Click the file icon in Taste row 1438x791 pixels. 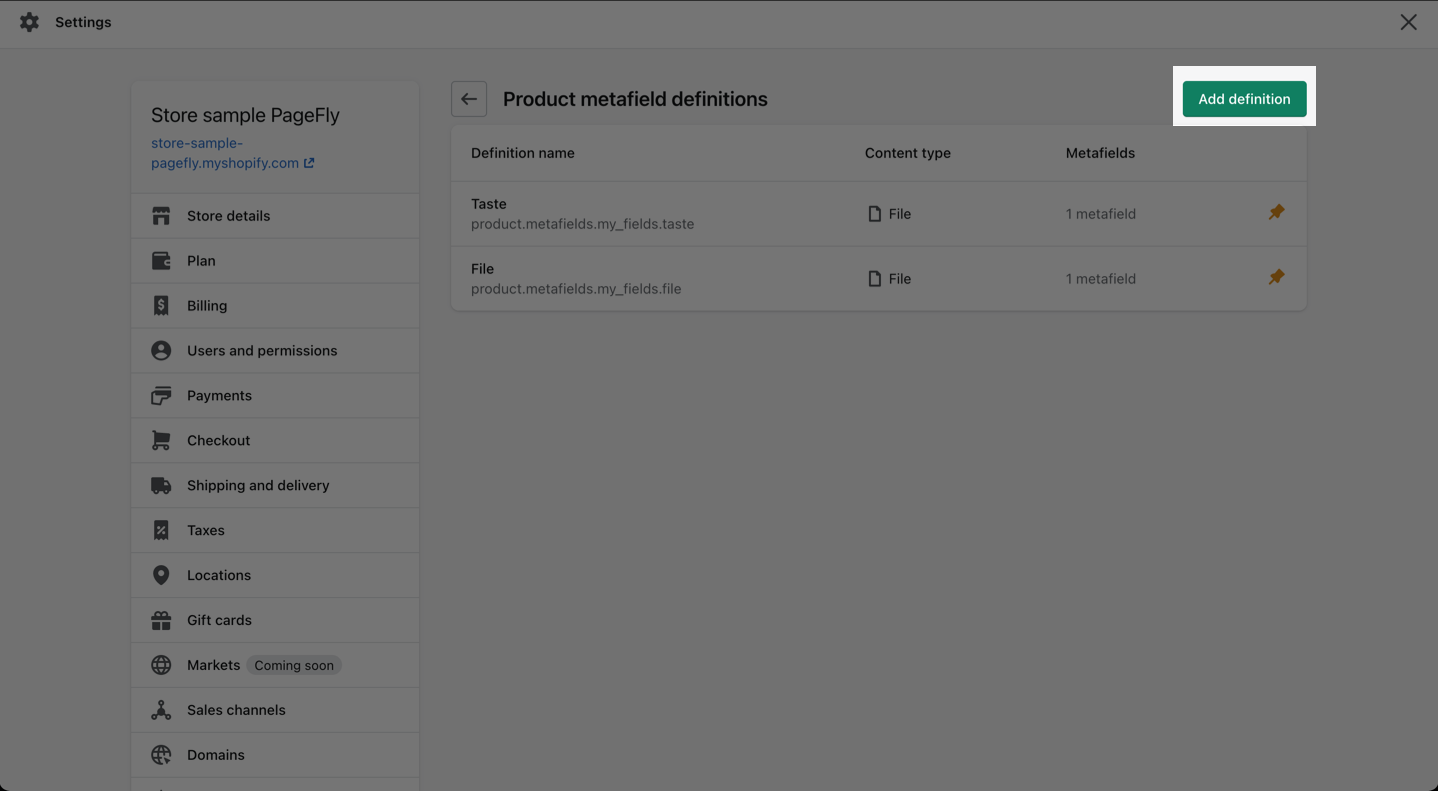[874, 214]
